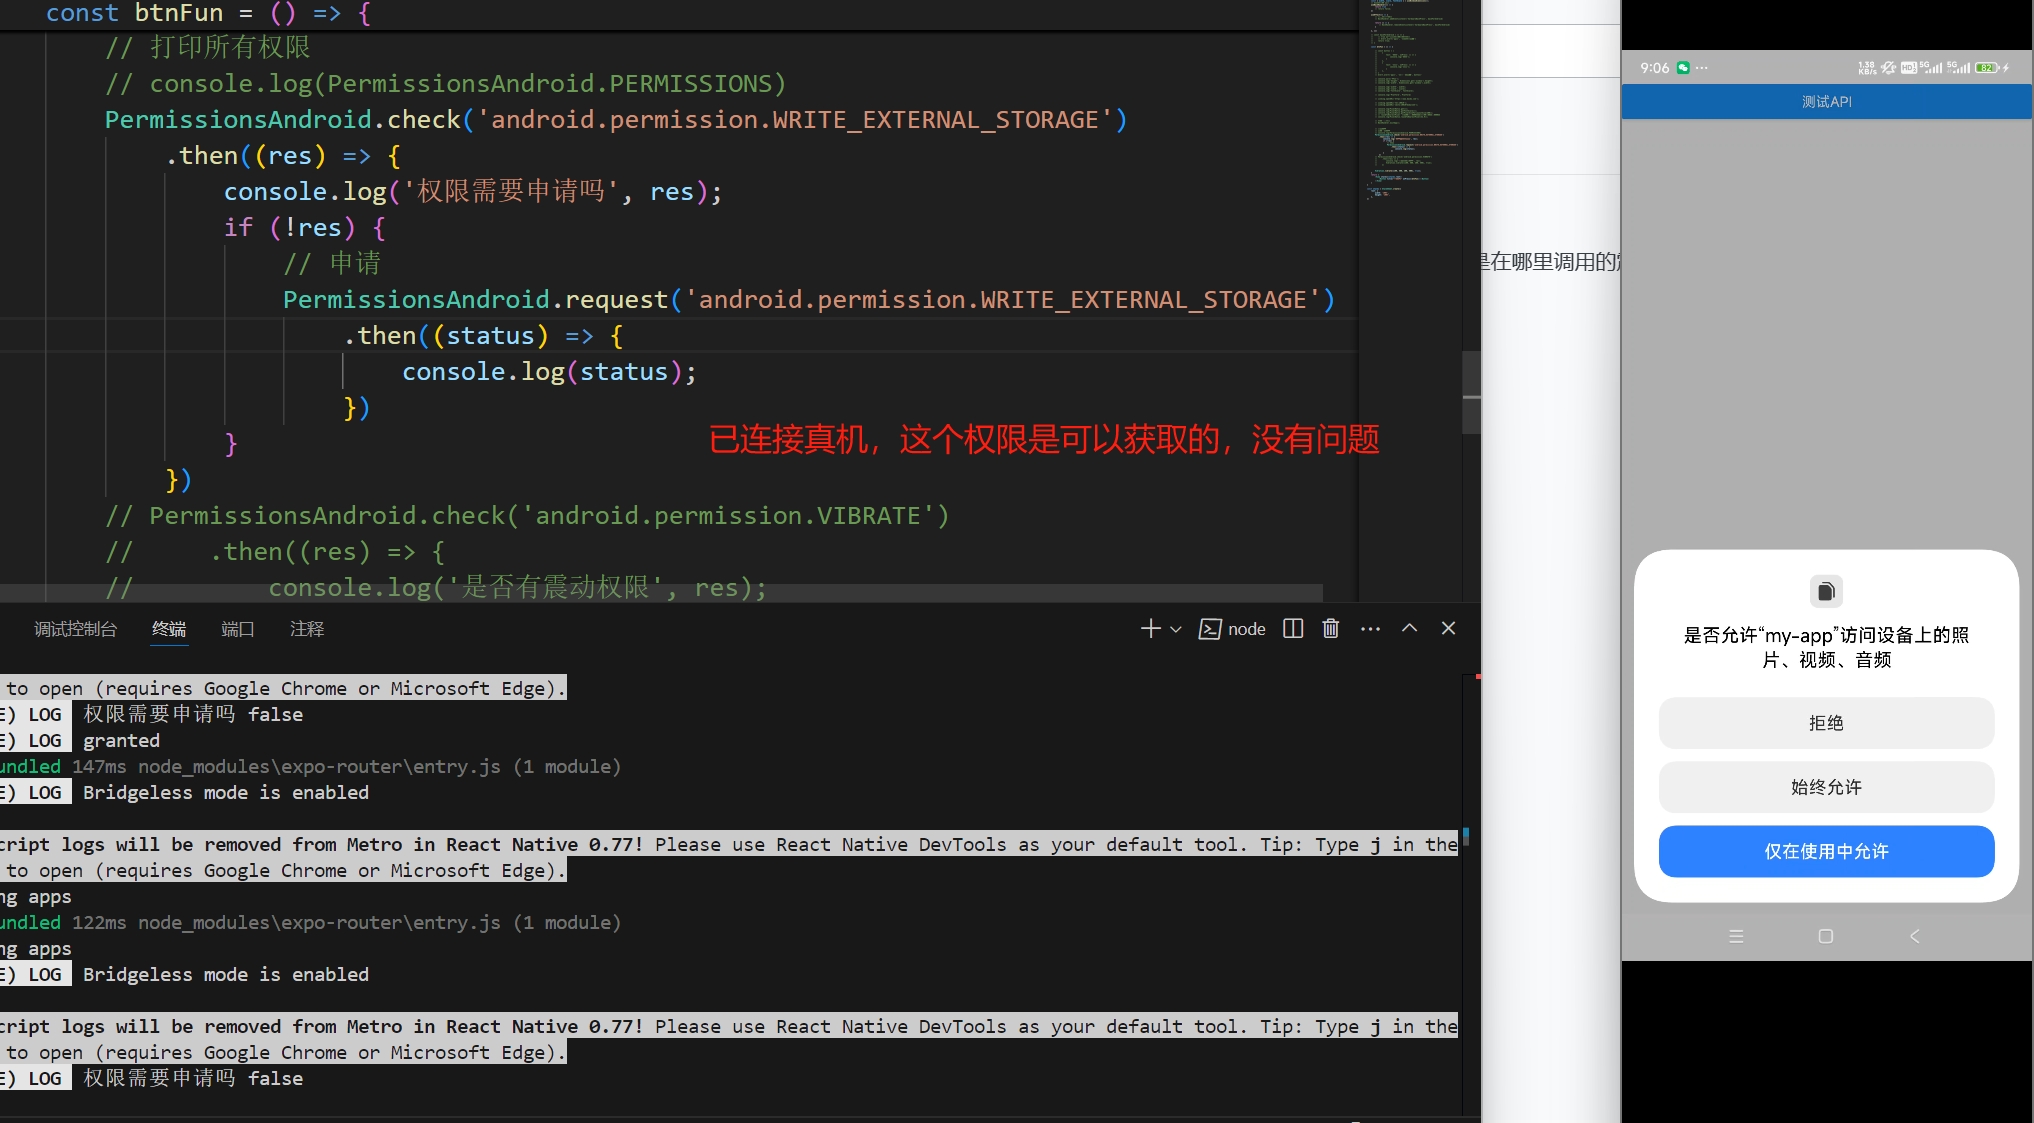Tap 拒绝 in the phone permission dialog
The width and height of the screenshot is (2034, 1123).
1826,723
